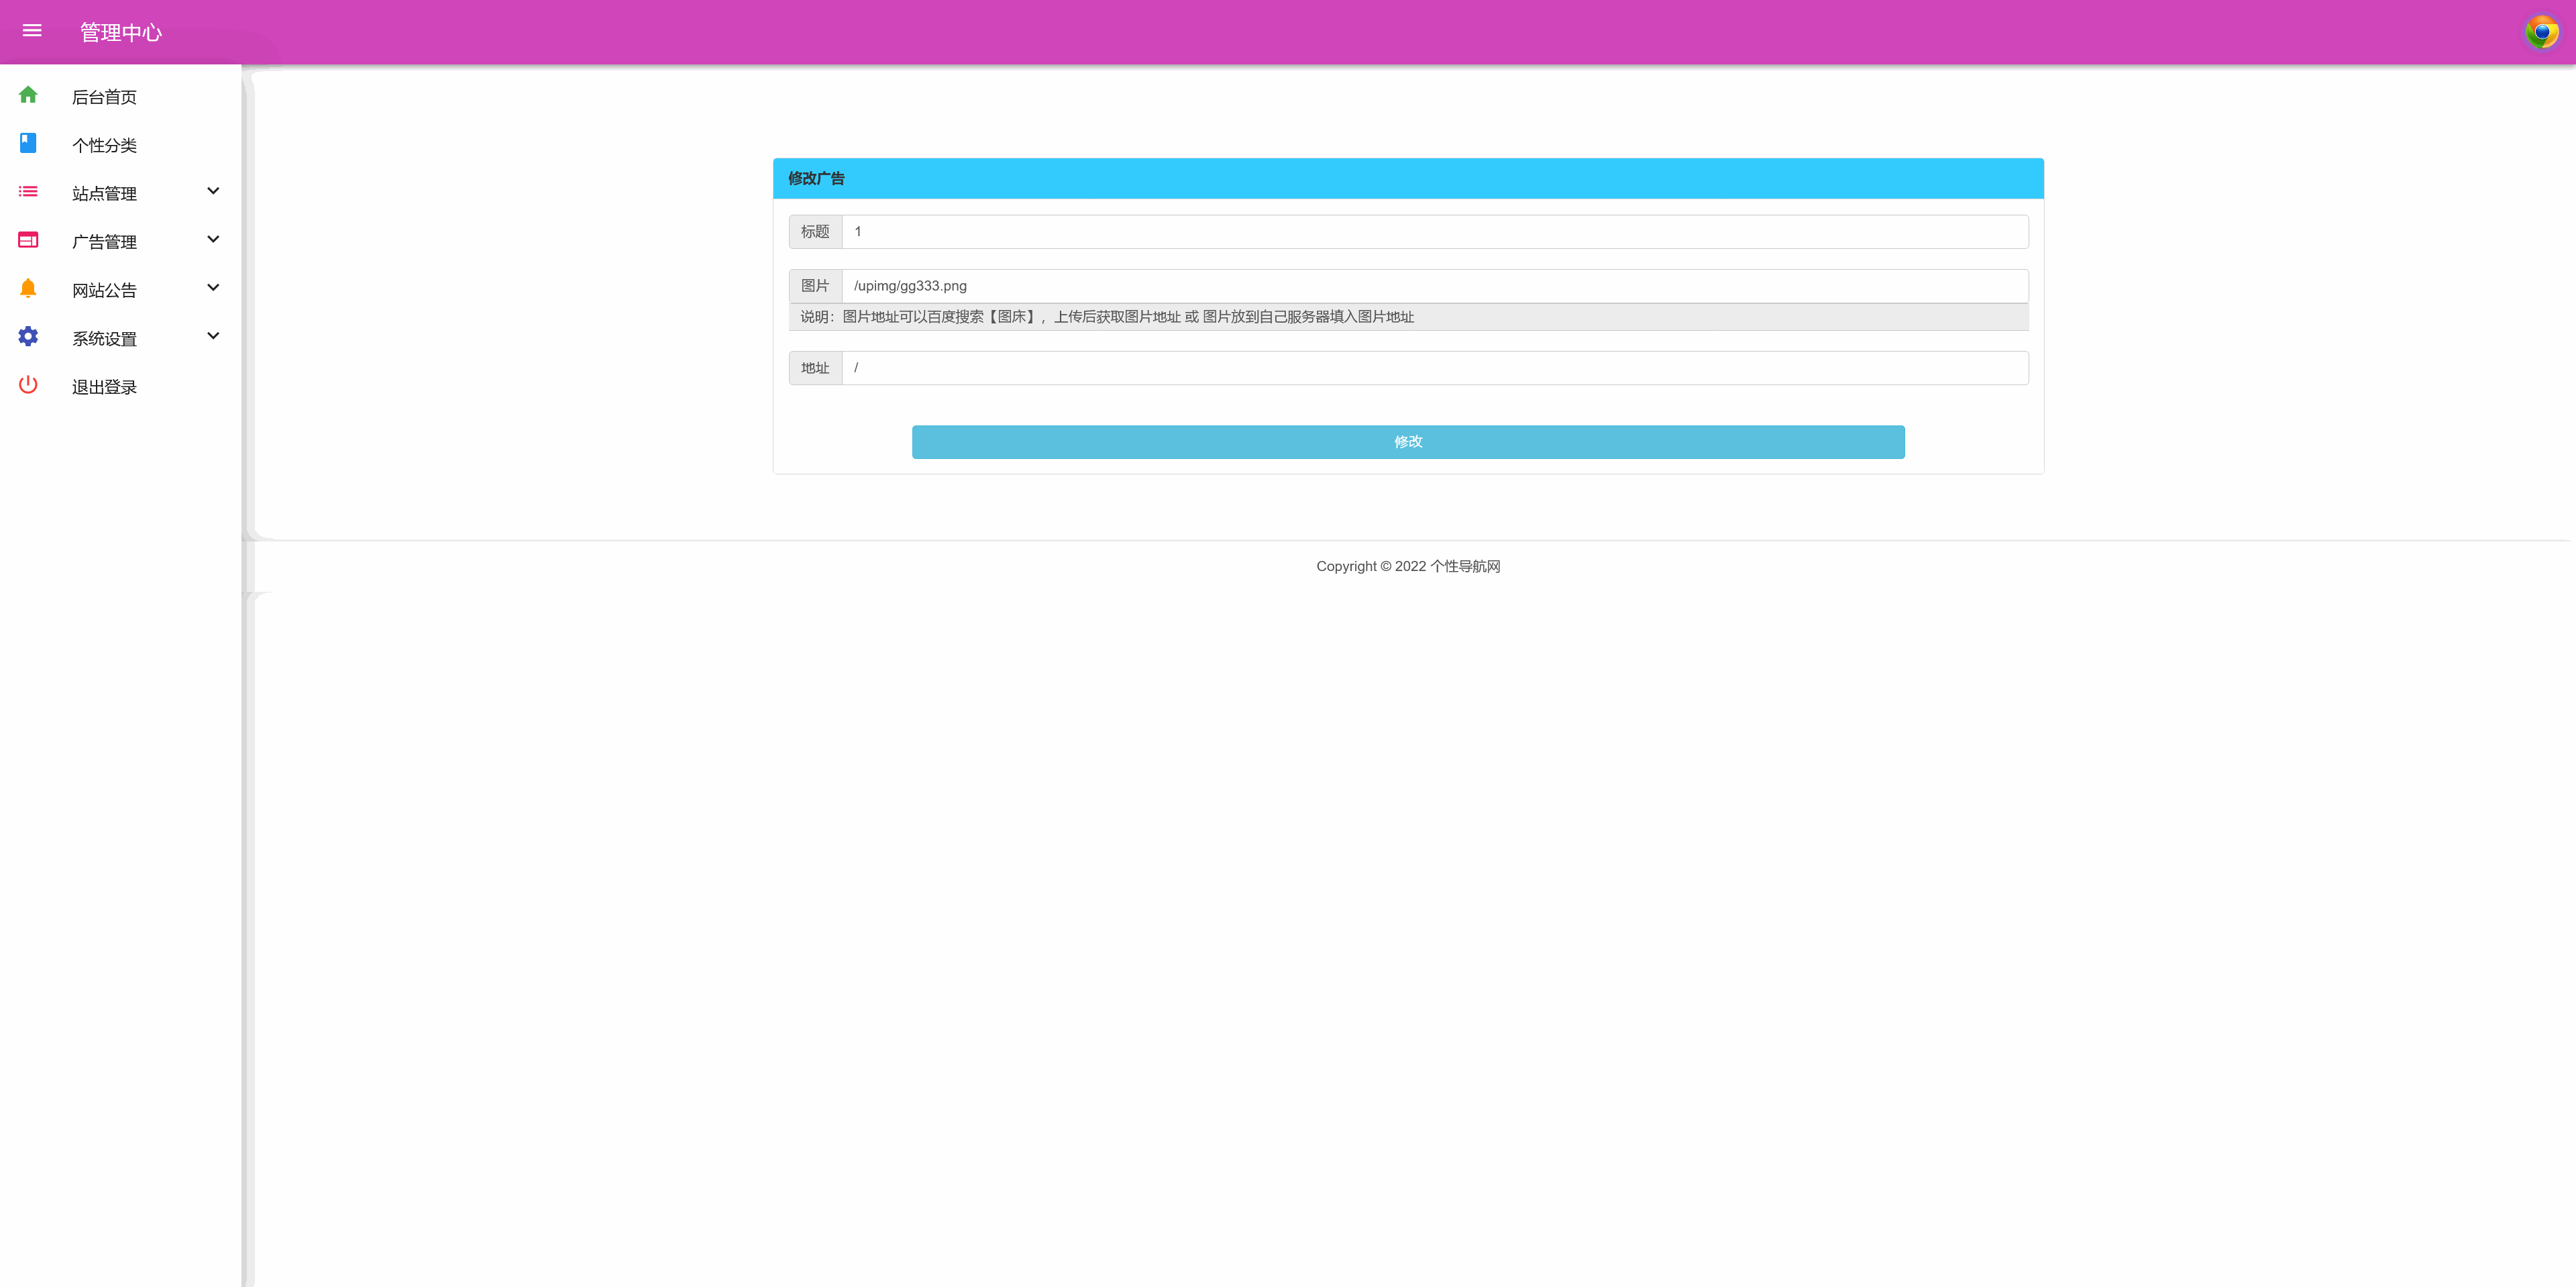Go to 后台首页 menu item
The width and height of the screenshot is (2576, 1287).
coord(104,97)
